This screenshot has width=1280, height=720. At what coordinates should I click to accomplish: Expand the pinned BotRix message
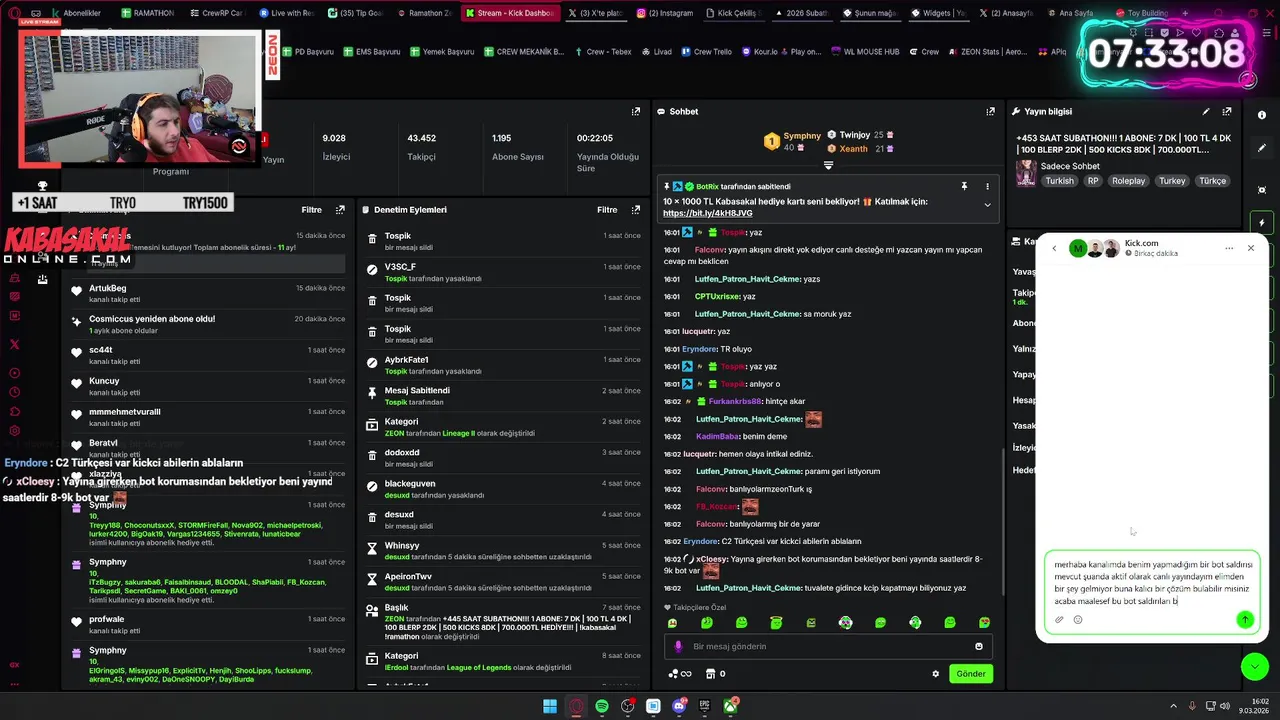(x=987, y=205)
